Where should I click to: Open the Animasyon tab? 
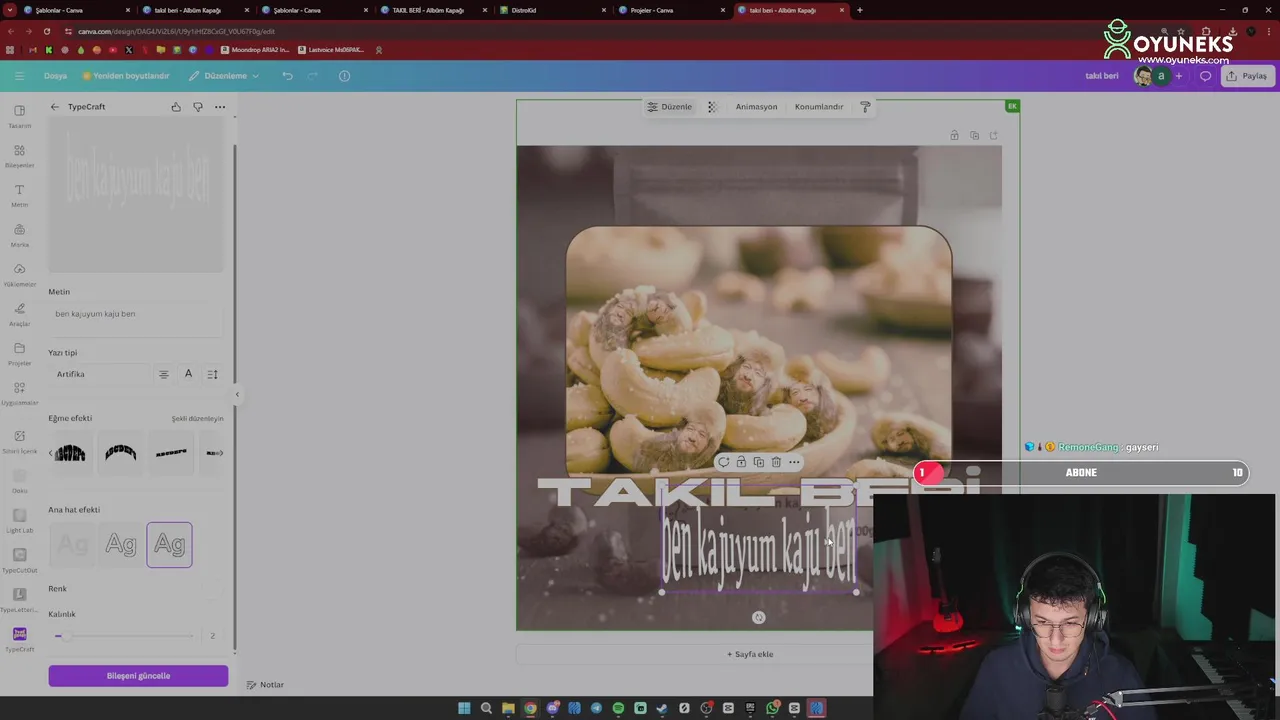click(x=756, y=107)
